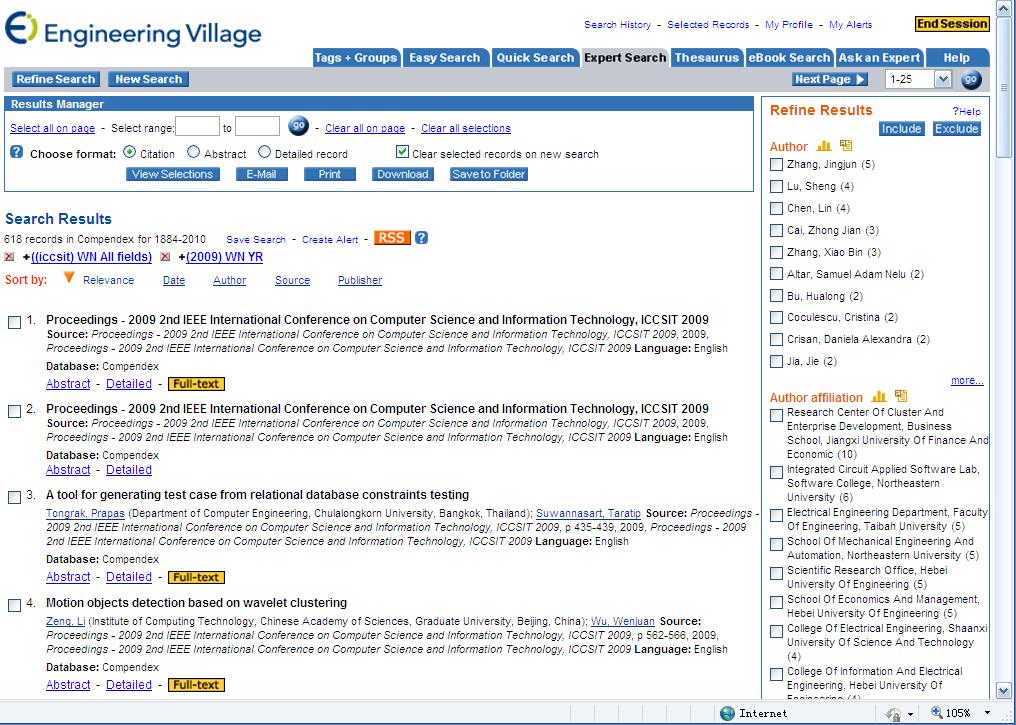The height and width of the screenshot is (725, 1016).
Task: Open the RSS feed button
Action: (x=392, y=238)
